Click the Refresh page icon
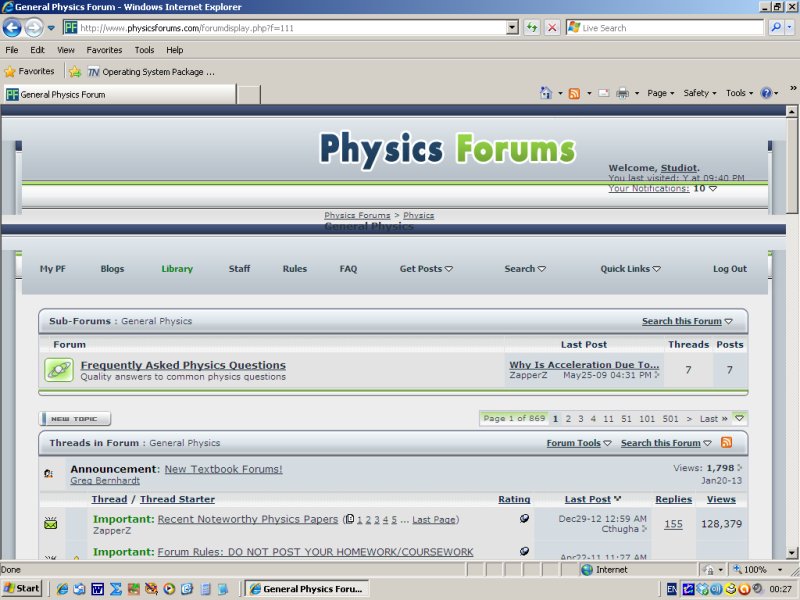The image size is (800, 600). tap(532, 28)
